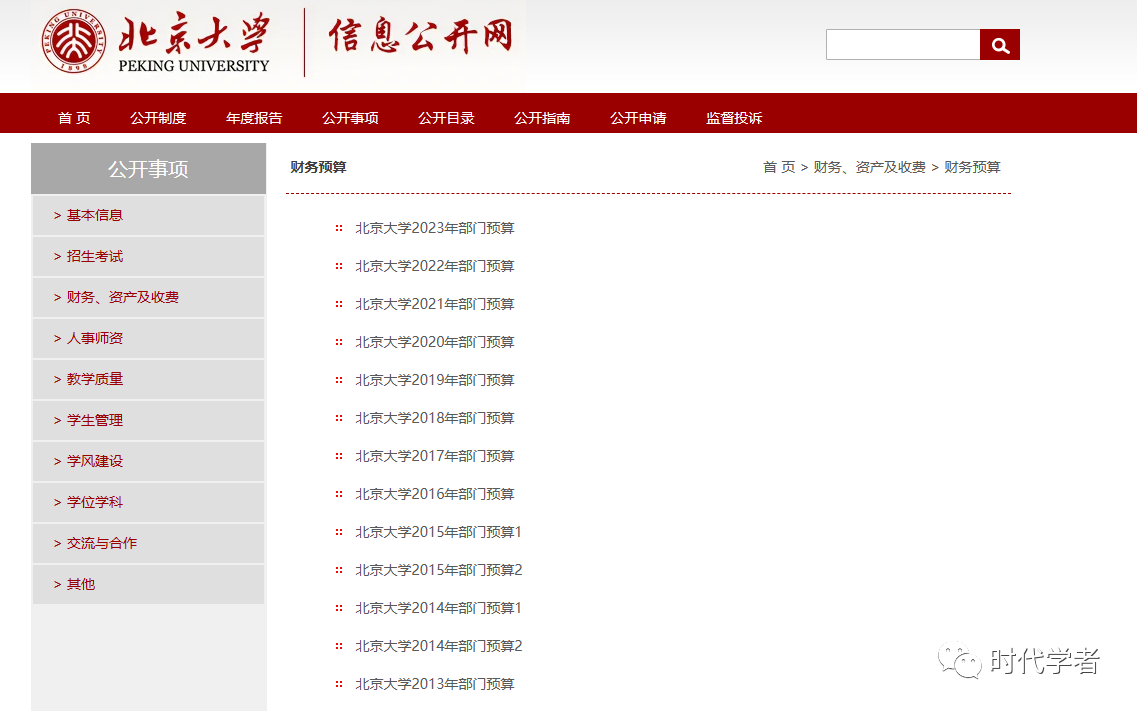Open 学风建设 in the sidebar
This screenshot has width=1137, height=711.
point(148,461)
